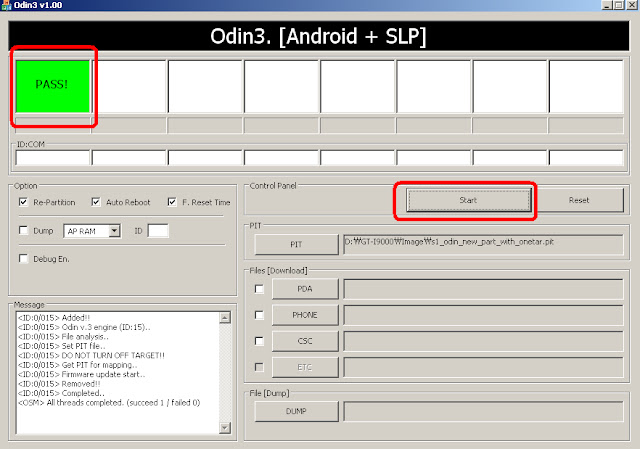Check the PDA file checkbox
This screenshot has height=449, width=640.
[259, 289]
